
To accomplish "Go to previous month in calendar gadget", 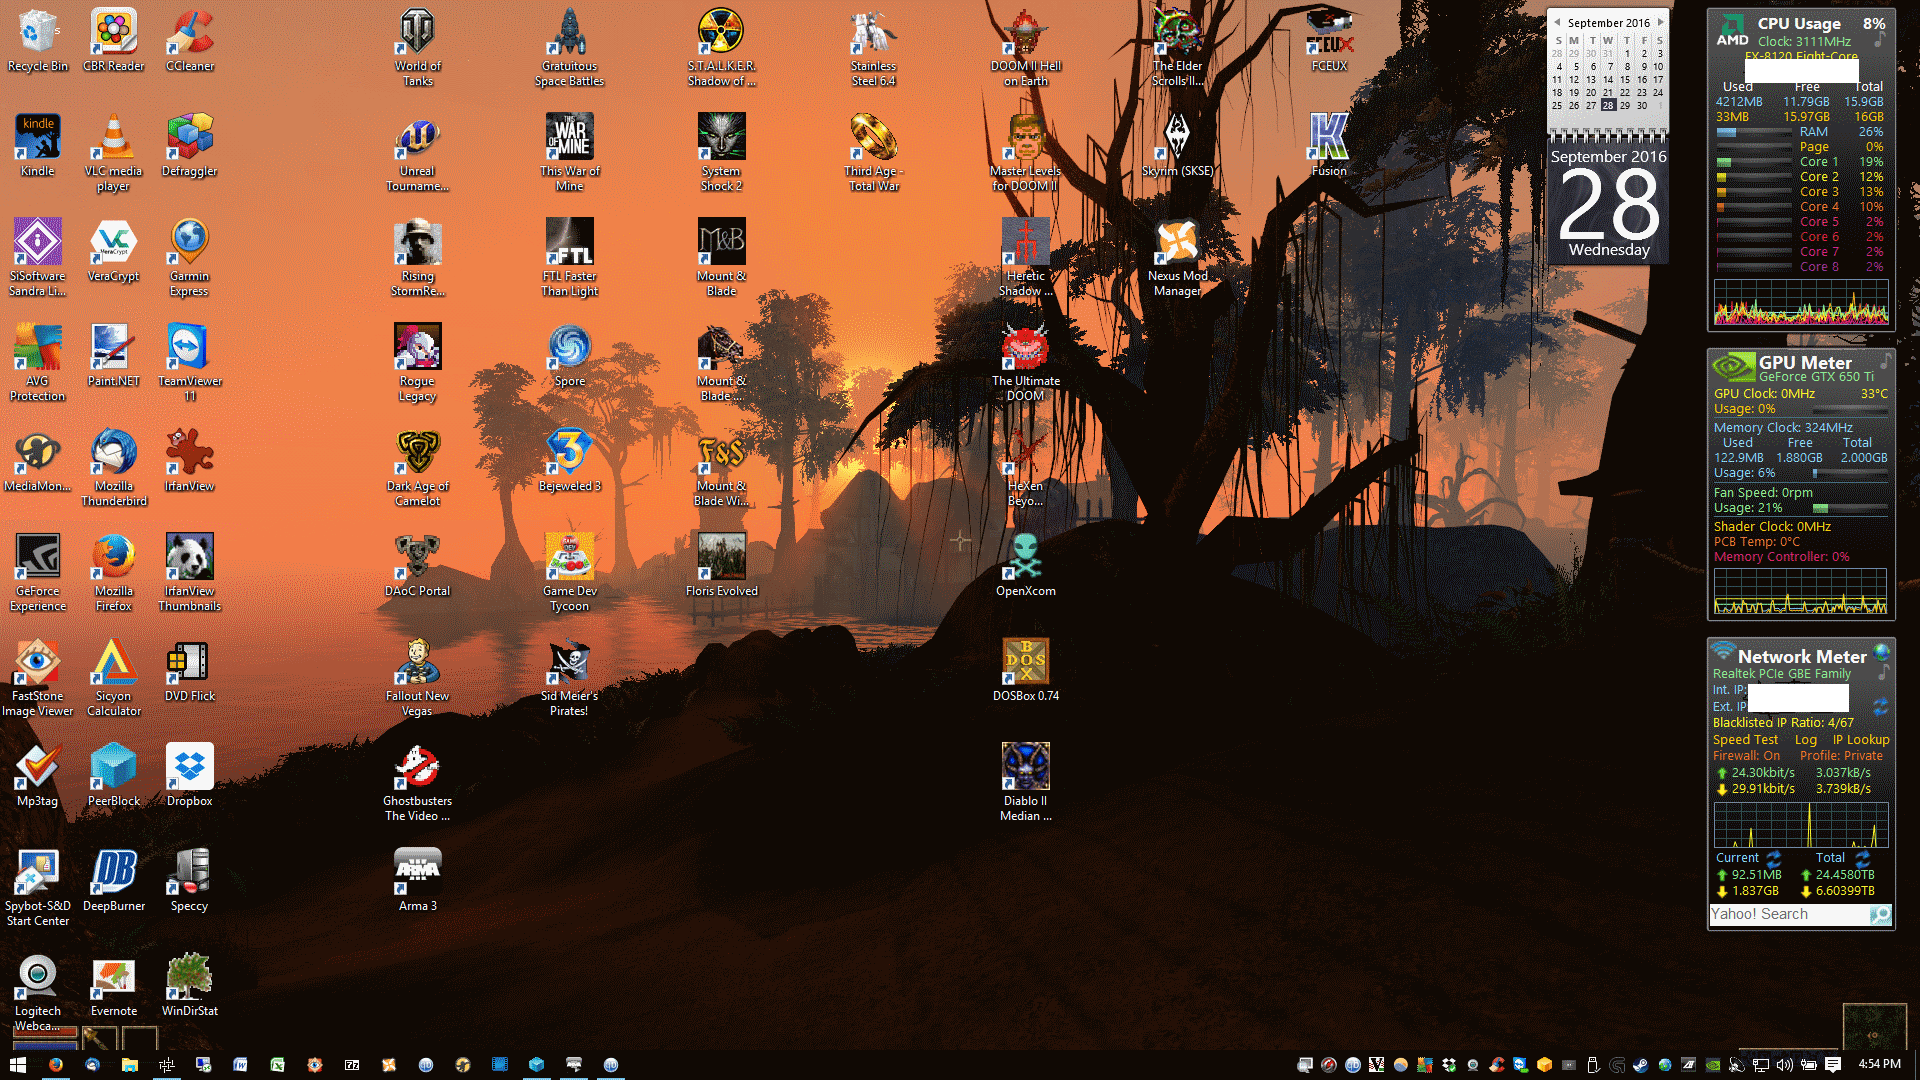I will tap(1557, 22).
